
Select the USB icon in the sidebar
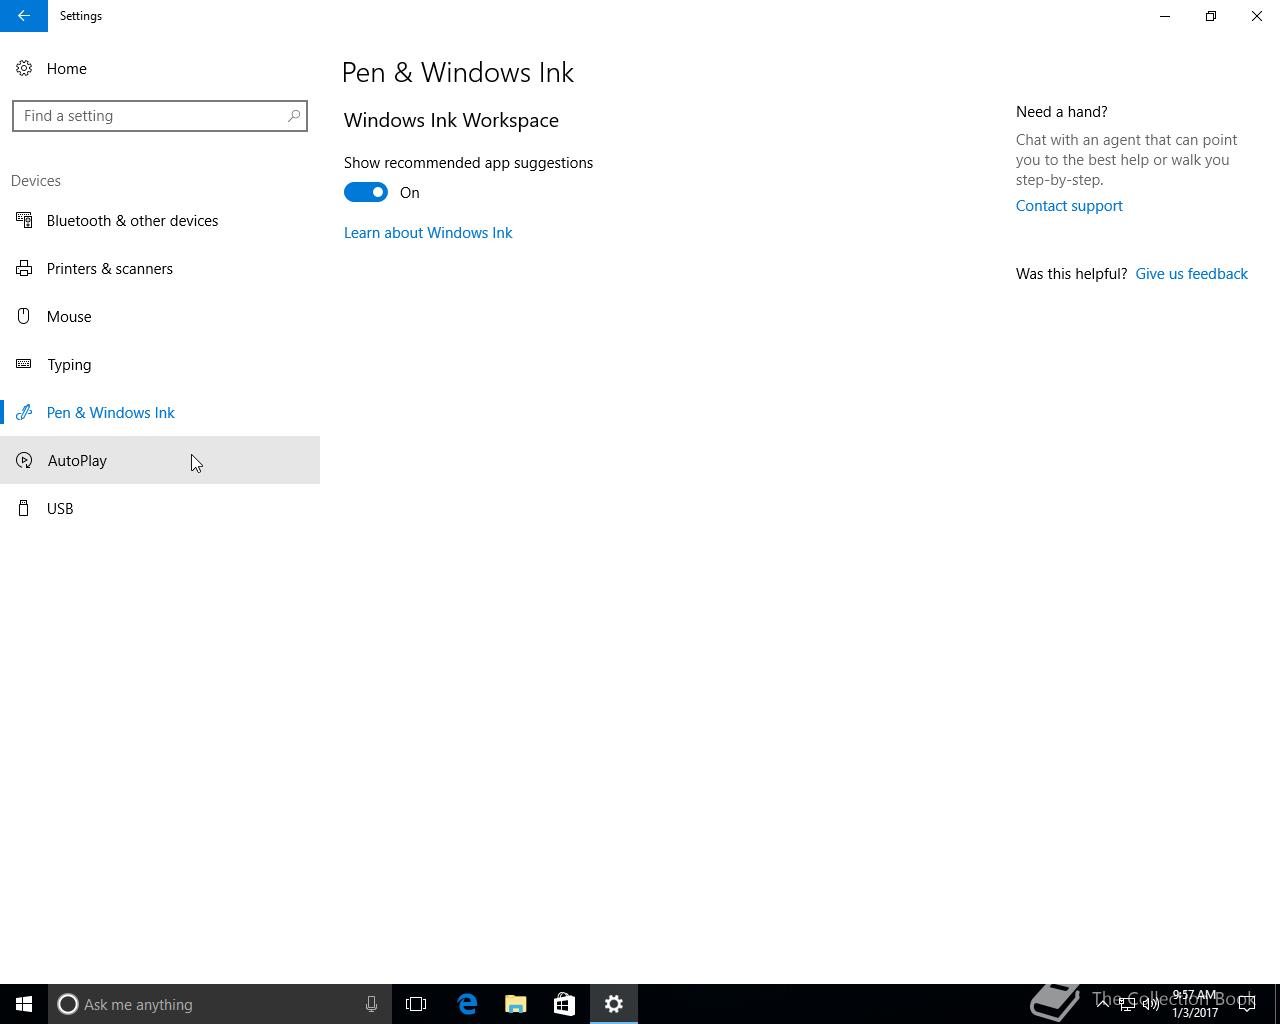(x=24, y=508)
